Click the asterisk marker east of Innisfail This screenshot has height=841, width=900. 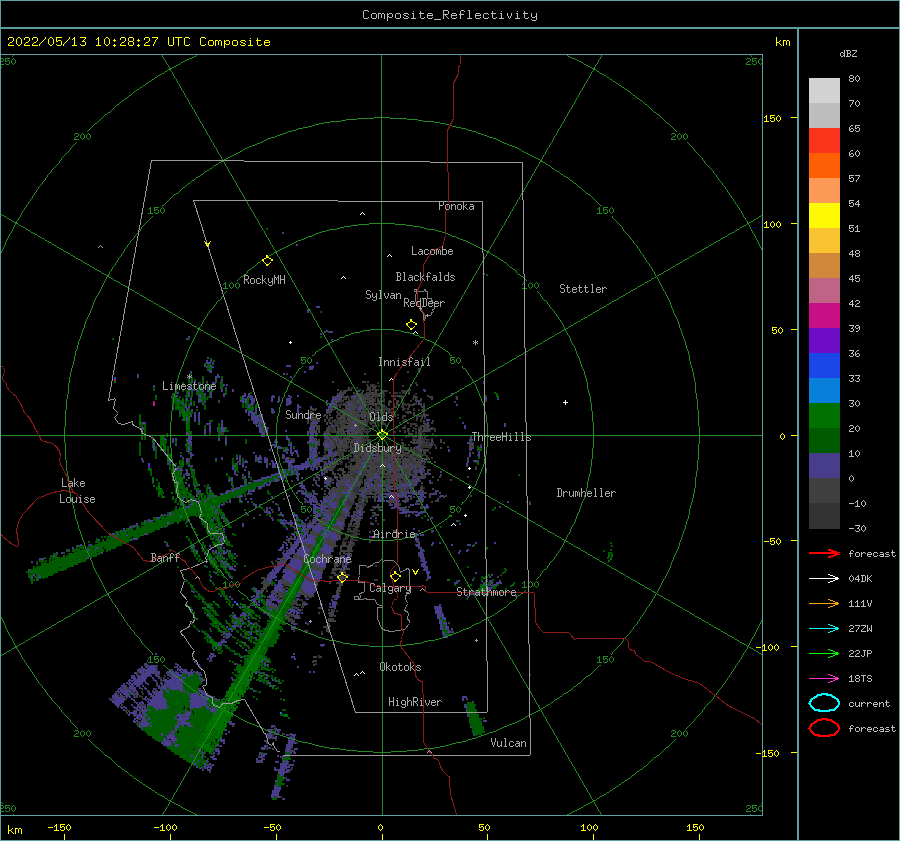coord(475,343)
